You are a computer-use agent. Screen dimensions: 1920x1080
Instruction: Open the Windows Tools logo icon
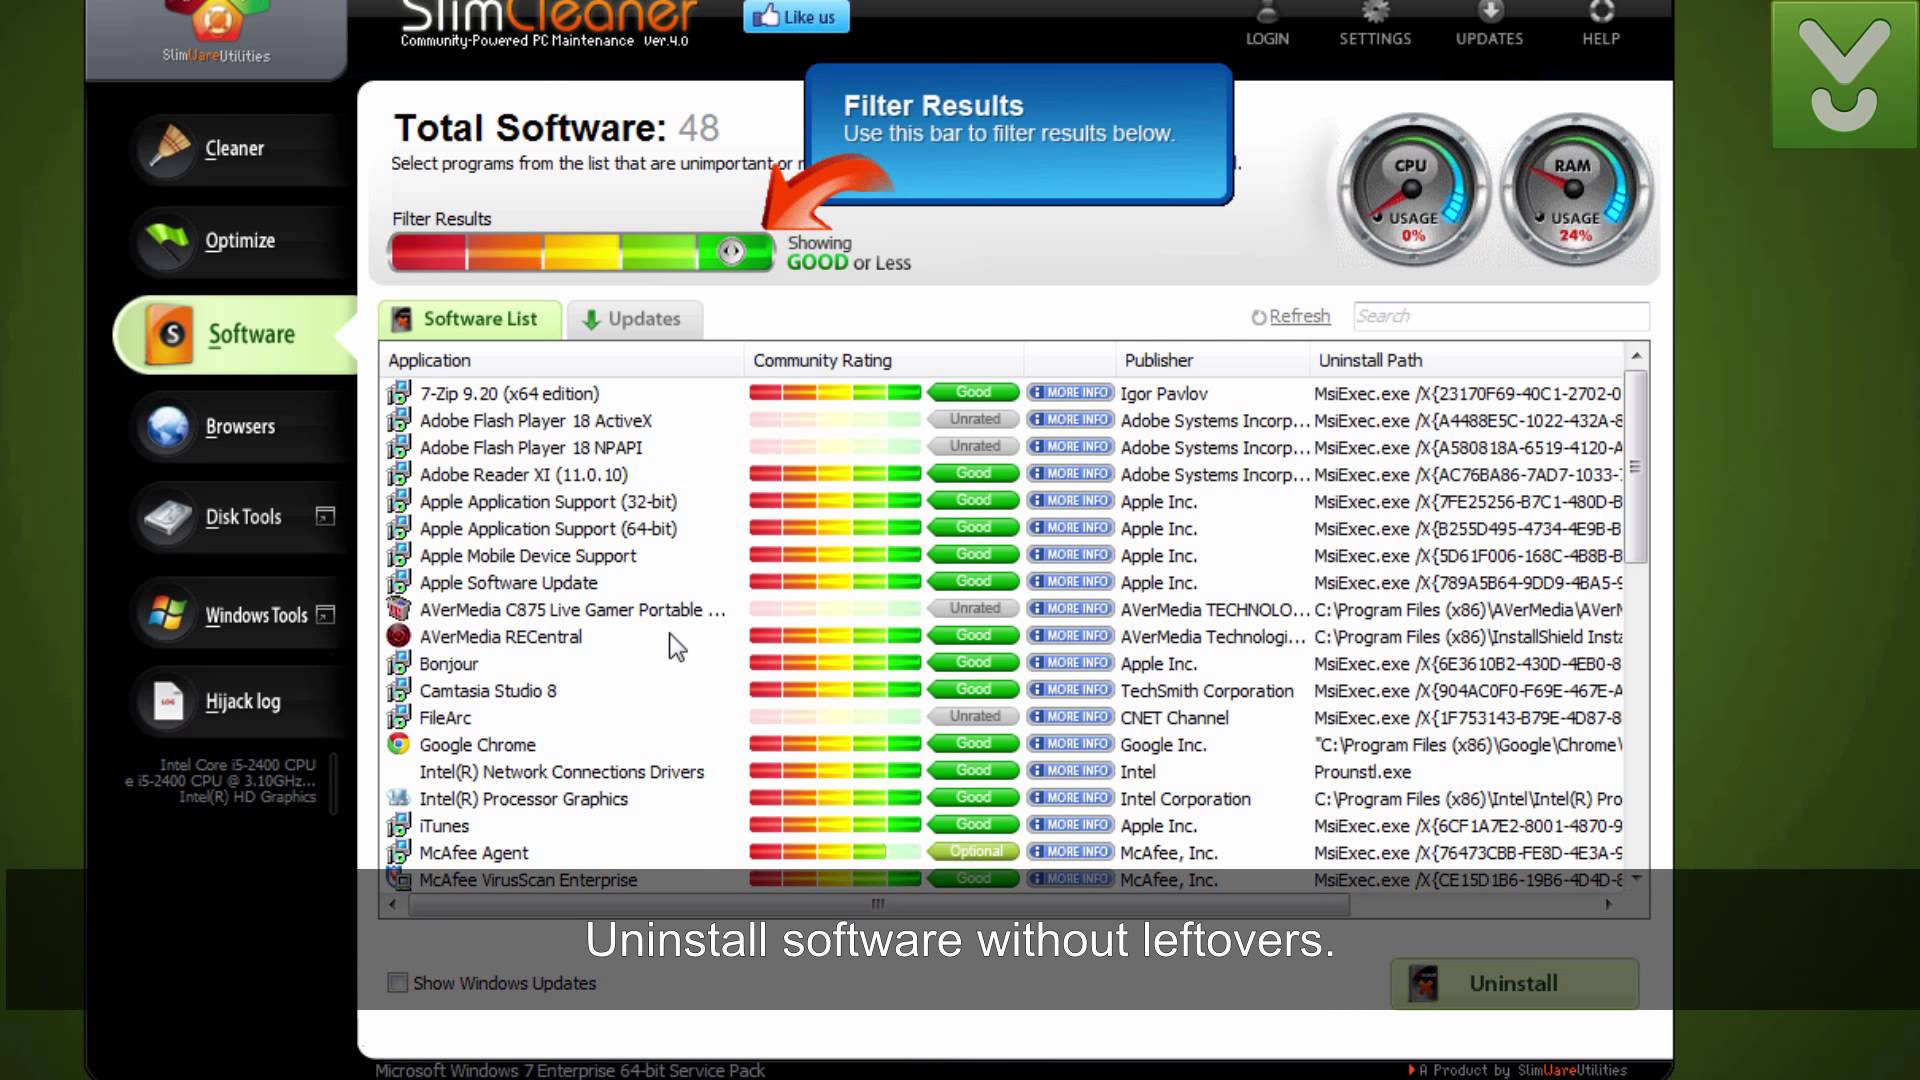(x=167, y=614)
